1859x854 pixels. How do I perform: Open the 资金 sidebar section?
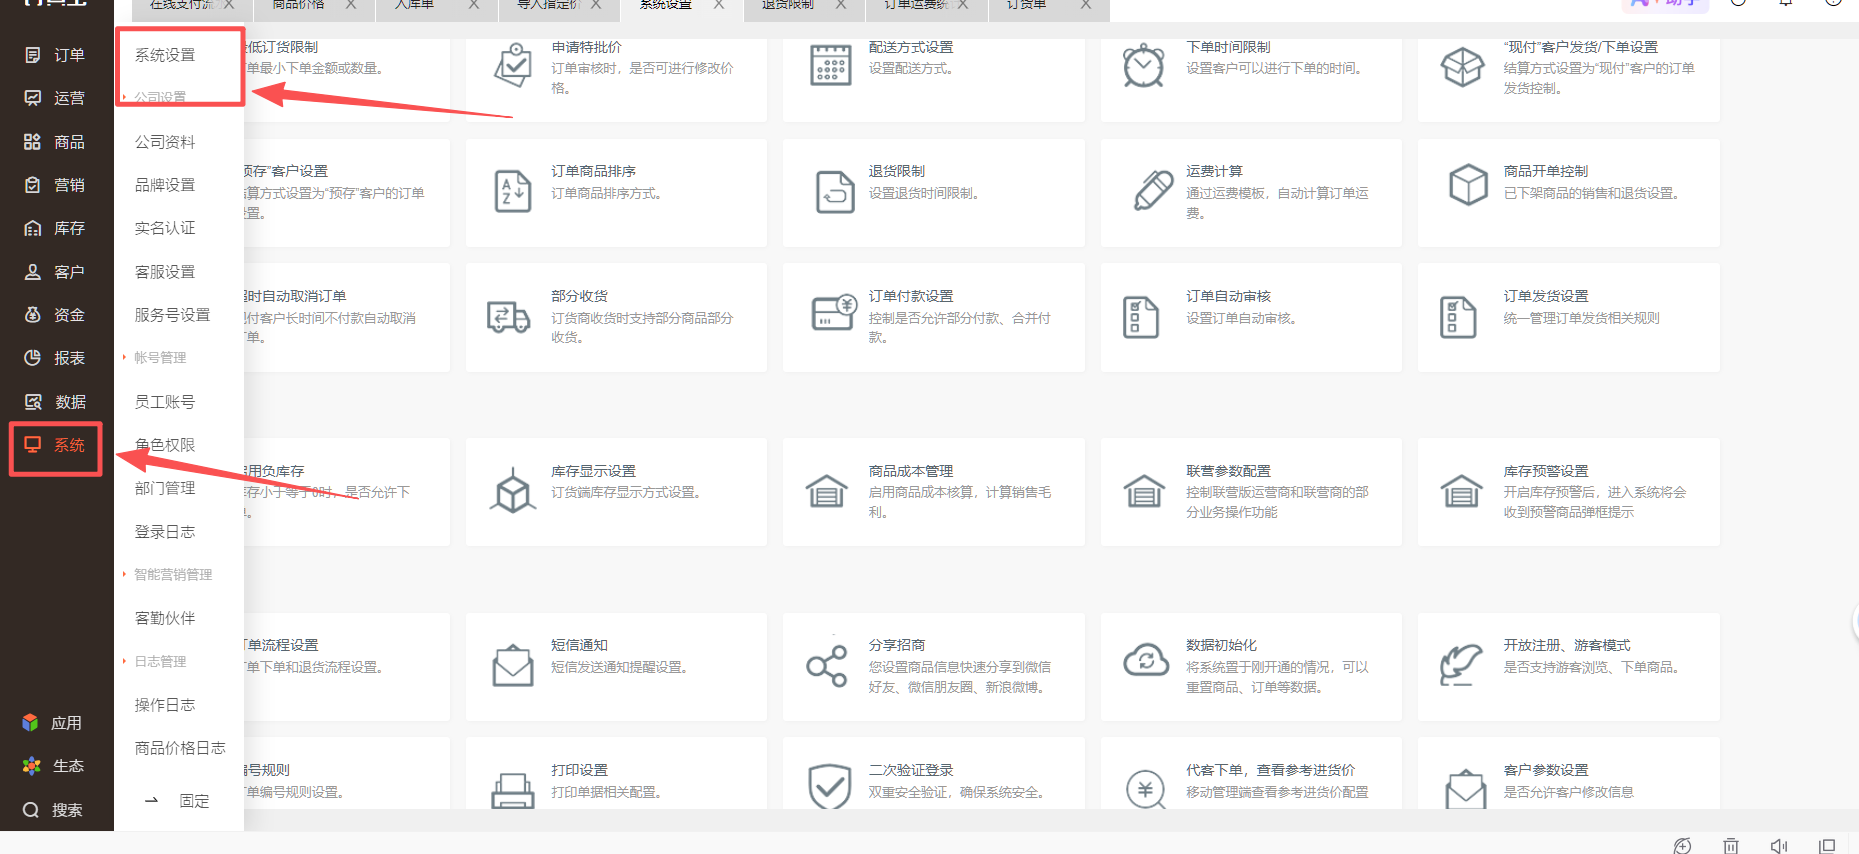55,315
